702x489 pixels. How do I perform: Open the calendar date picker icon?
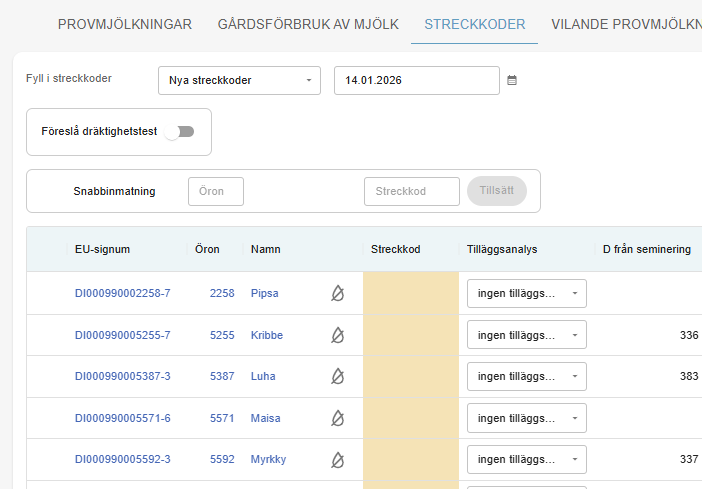coord(512,80)
